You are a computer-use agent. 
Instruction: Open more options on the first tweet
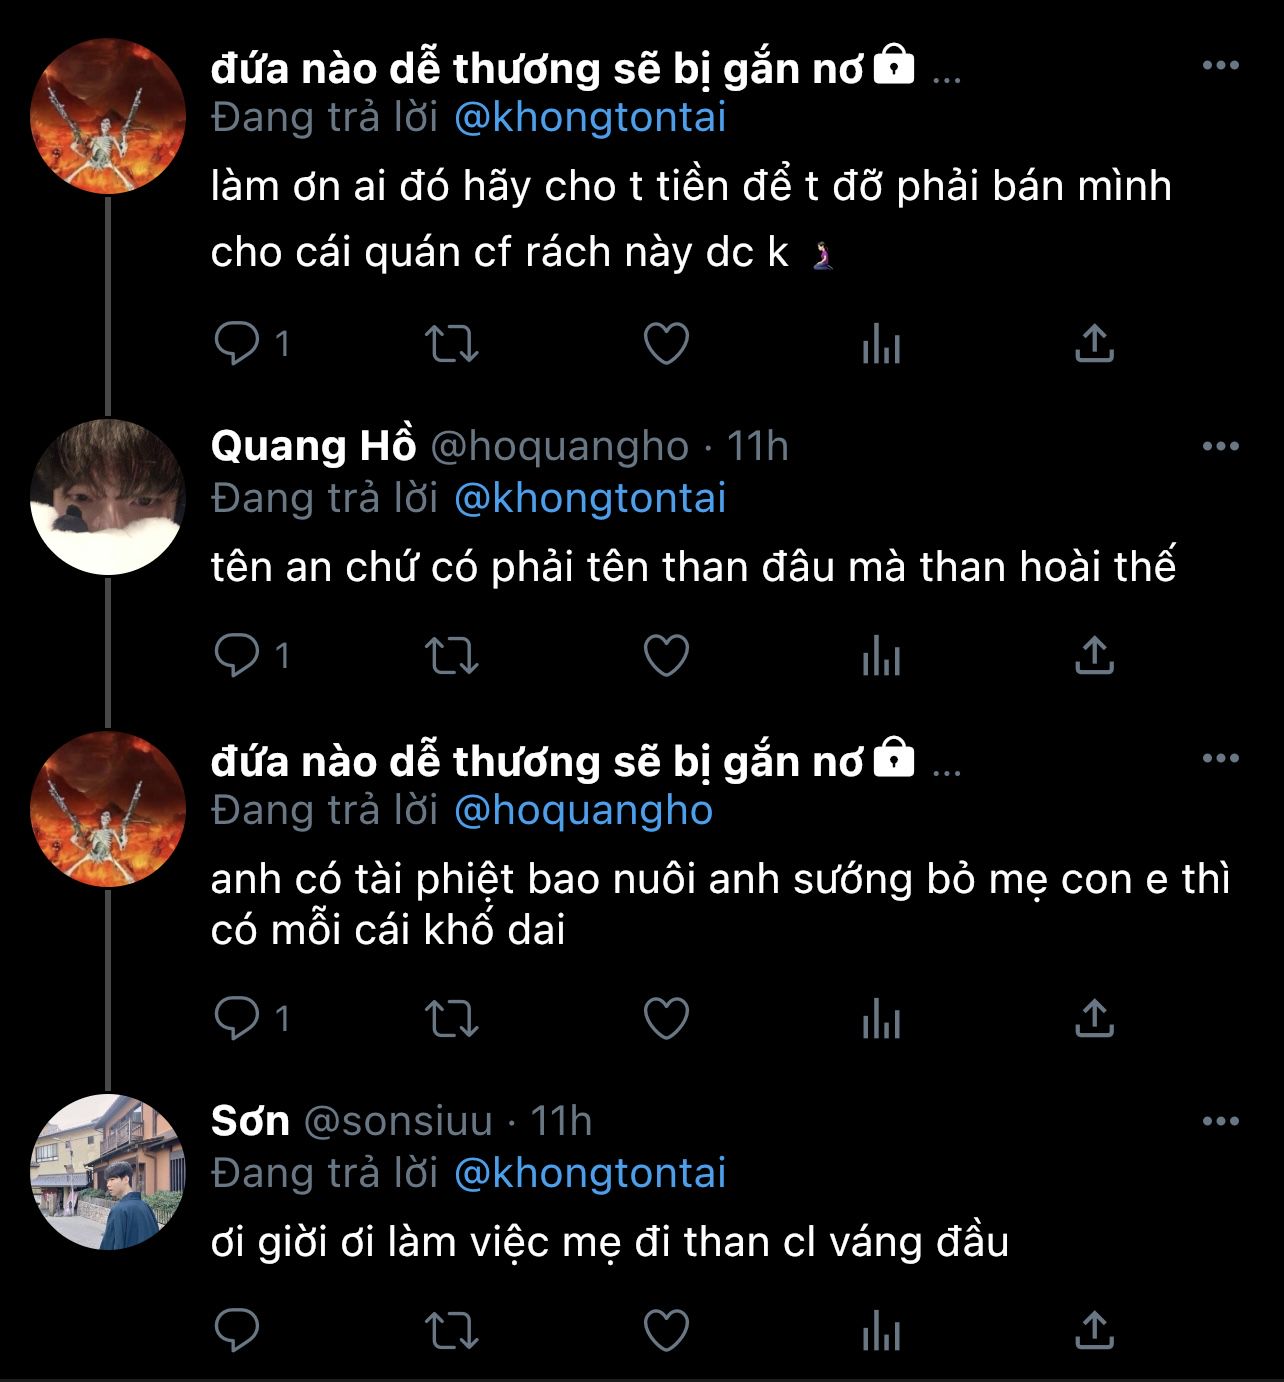pyautogui.click(x=1220, y=66)
